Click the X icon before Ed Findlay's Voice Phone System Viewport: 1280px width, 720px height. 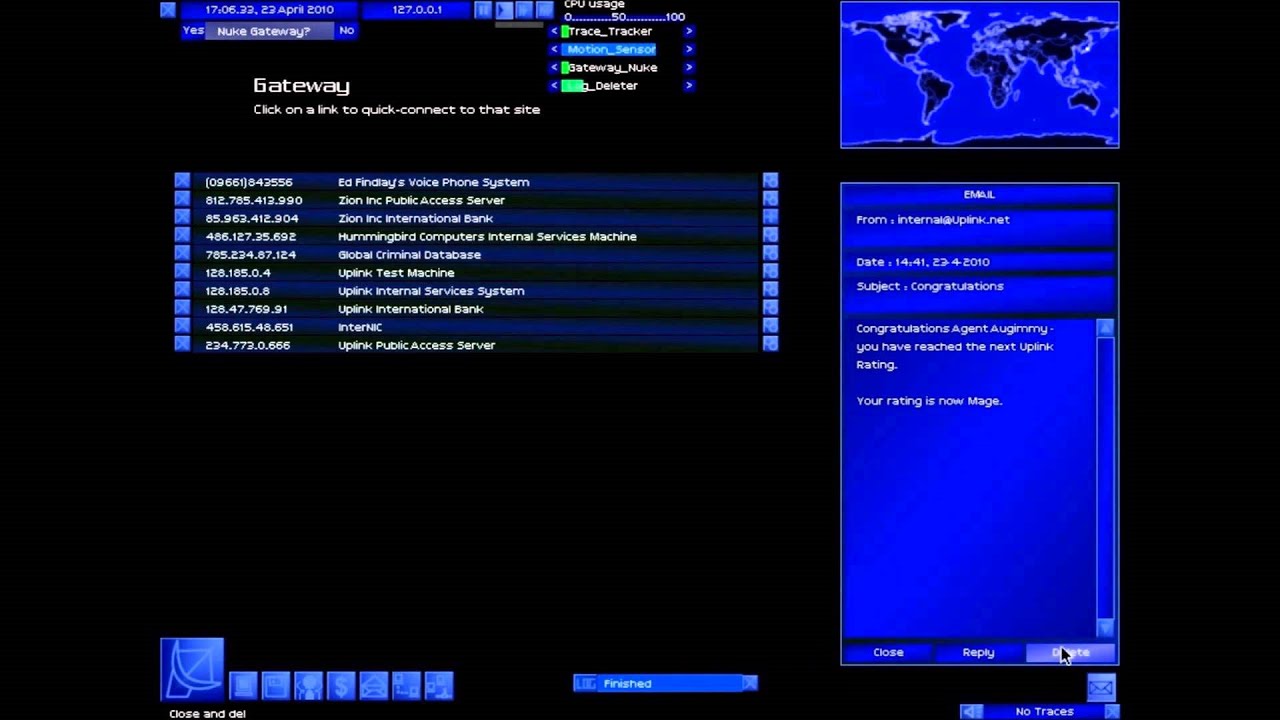coord(182,181)
